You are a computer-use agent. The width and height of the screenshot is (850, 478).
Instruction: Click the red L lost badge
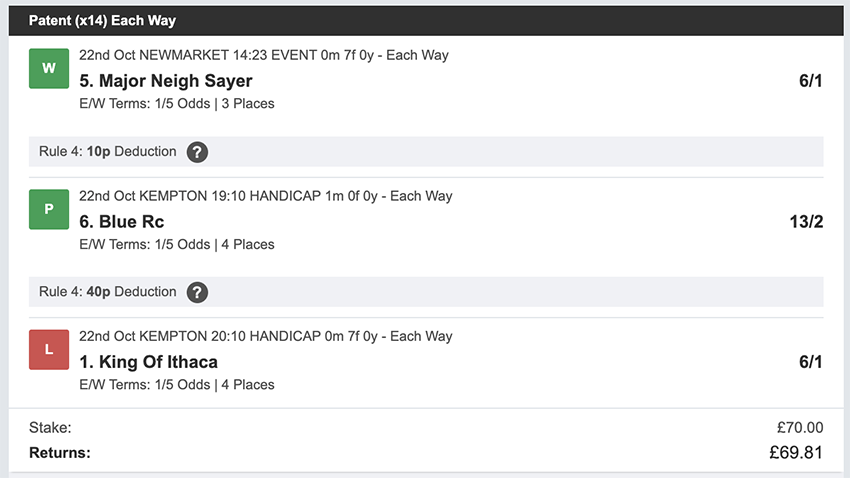point(49,350)
